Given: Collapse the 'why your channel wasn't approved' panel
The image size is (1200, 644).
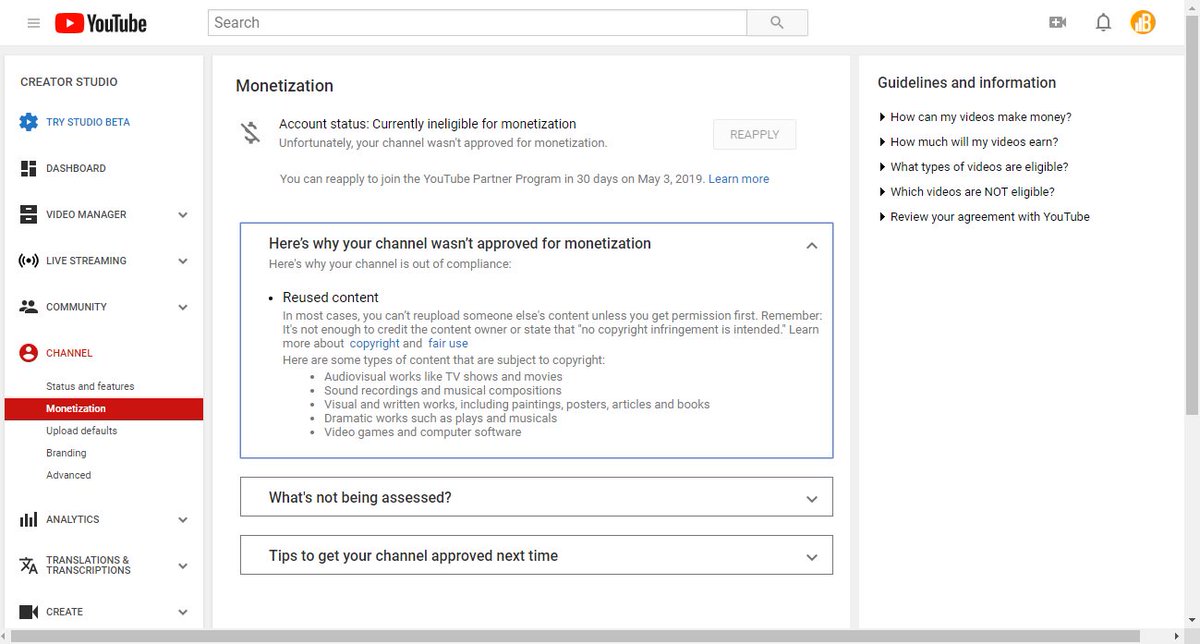Looking at the screenshot, I should point(812,245).
